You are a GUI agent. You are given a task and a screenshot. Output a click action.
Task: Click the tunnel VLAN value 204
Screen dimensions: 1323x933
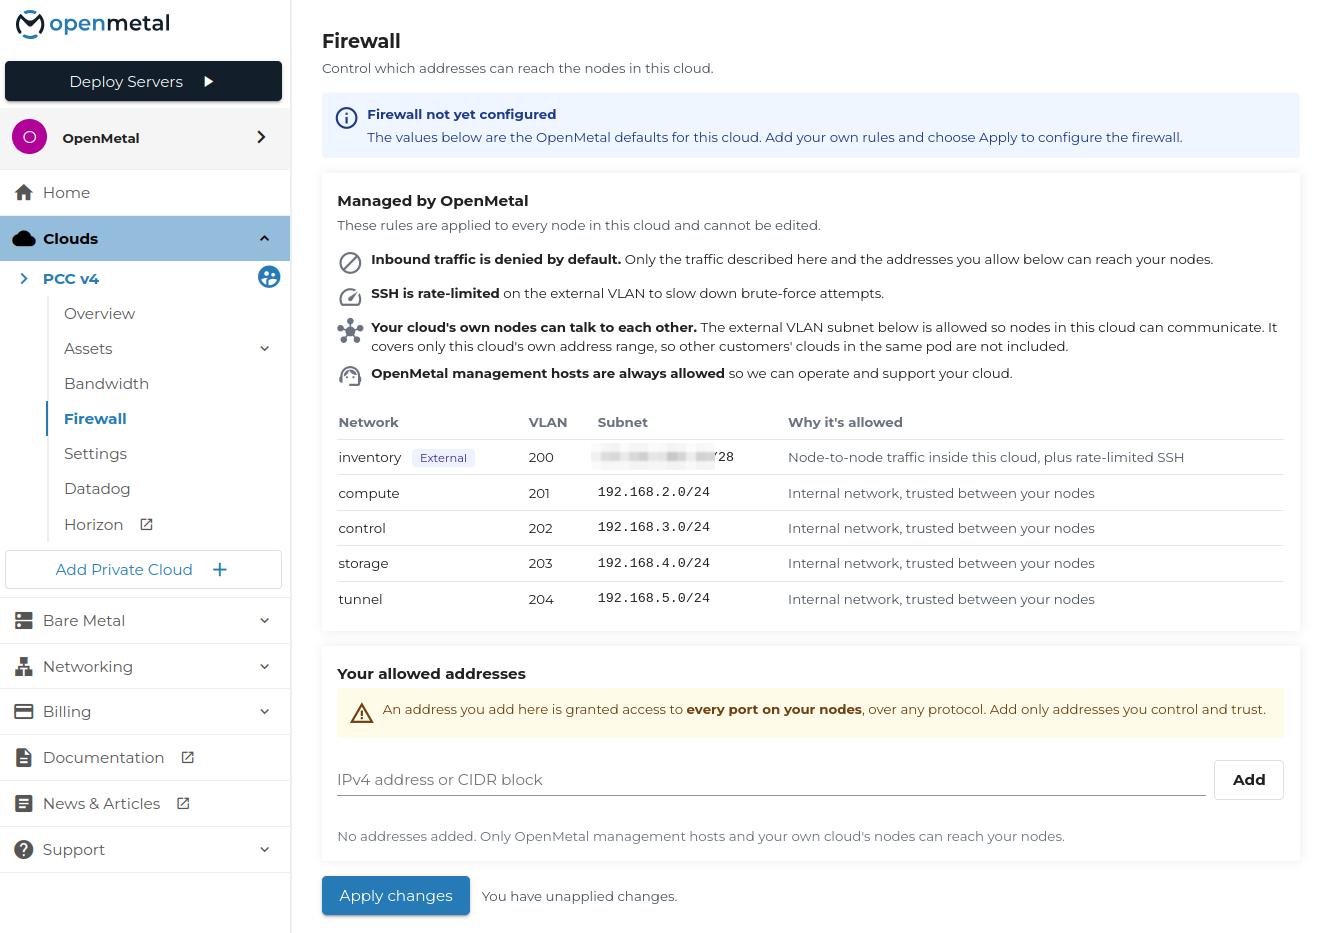tap(541, 600)
